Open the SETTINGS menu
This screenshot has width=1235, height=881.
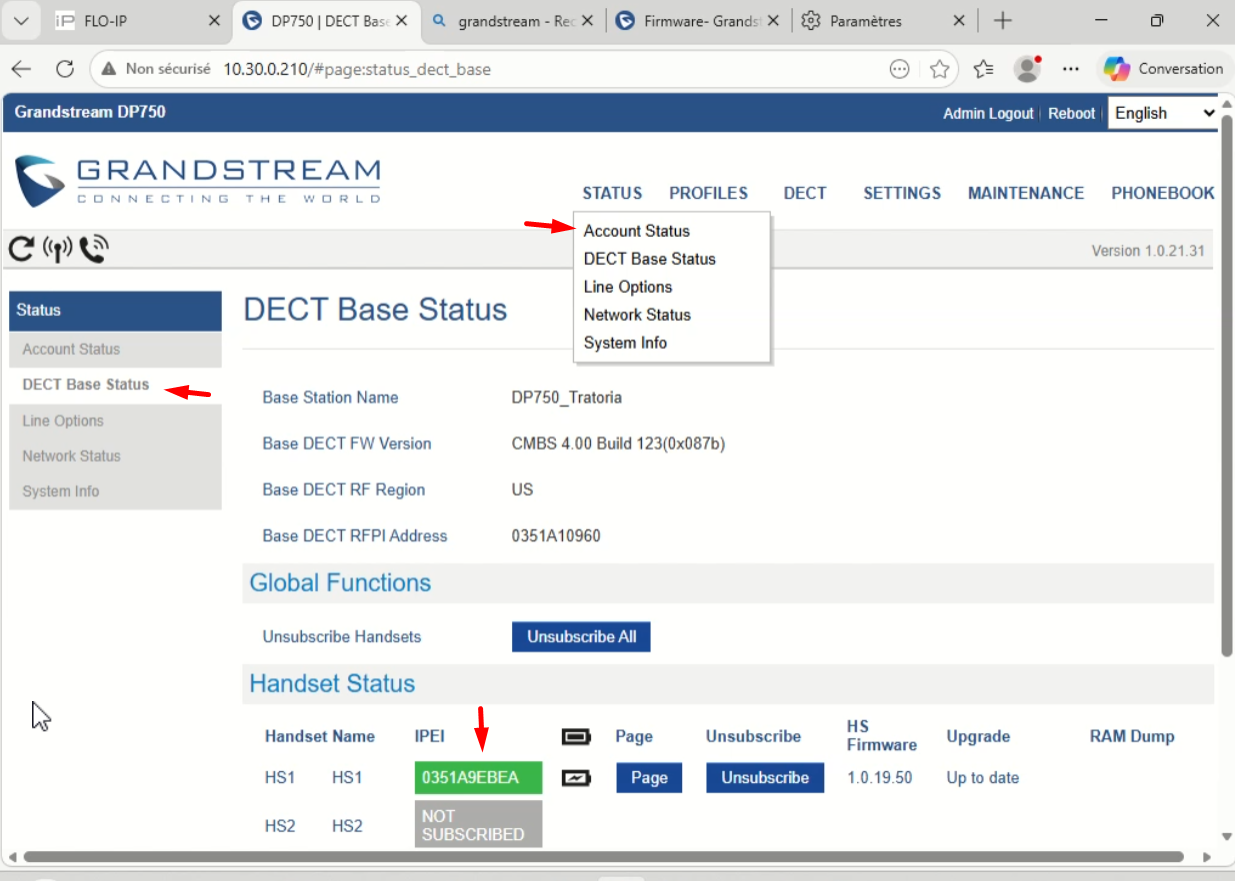[902, 193]
